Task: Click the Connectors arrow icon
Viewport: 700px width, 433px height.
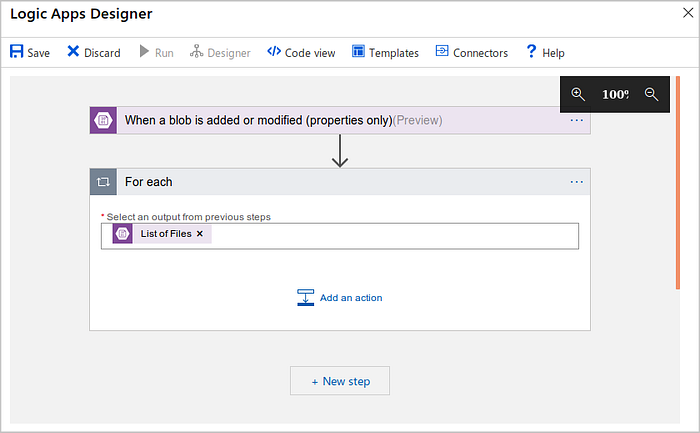Action: [442, 51]
